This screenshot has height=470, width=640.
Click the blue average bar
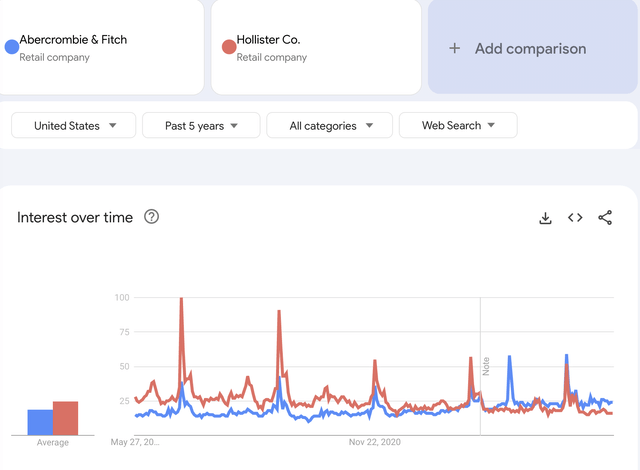click(40, 422)
